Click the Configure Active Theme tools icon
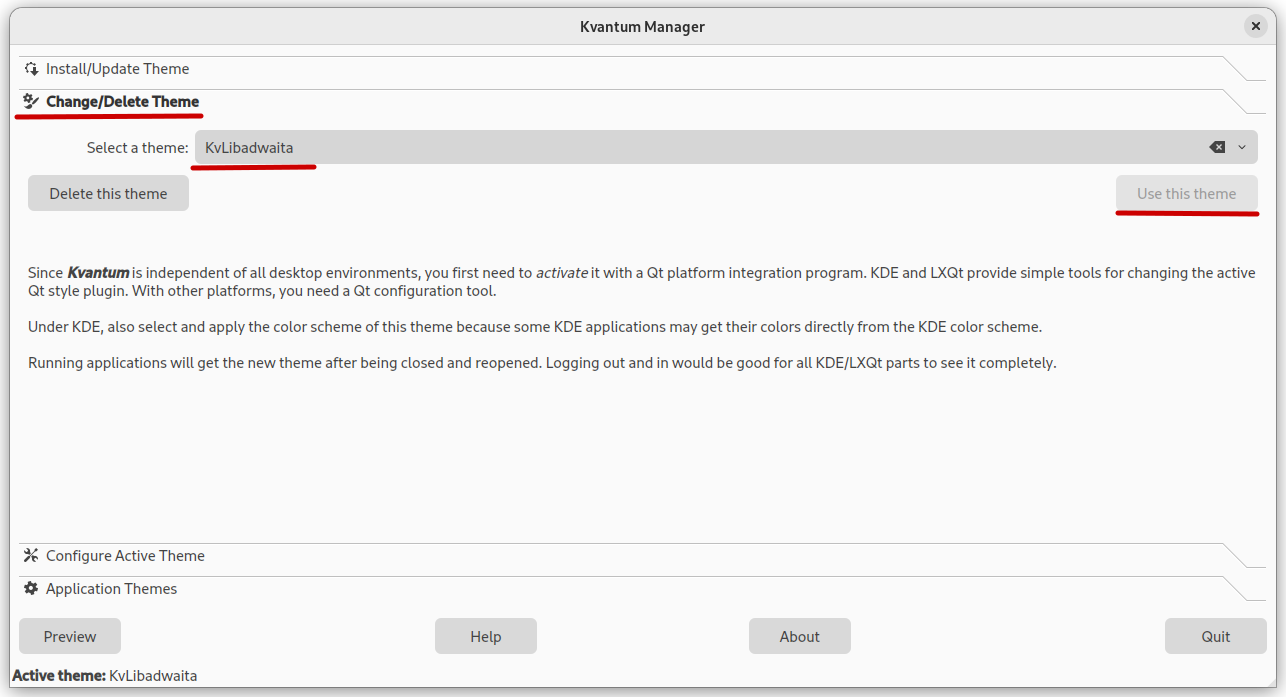 pyautogui.click(x=31, y=556)
